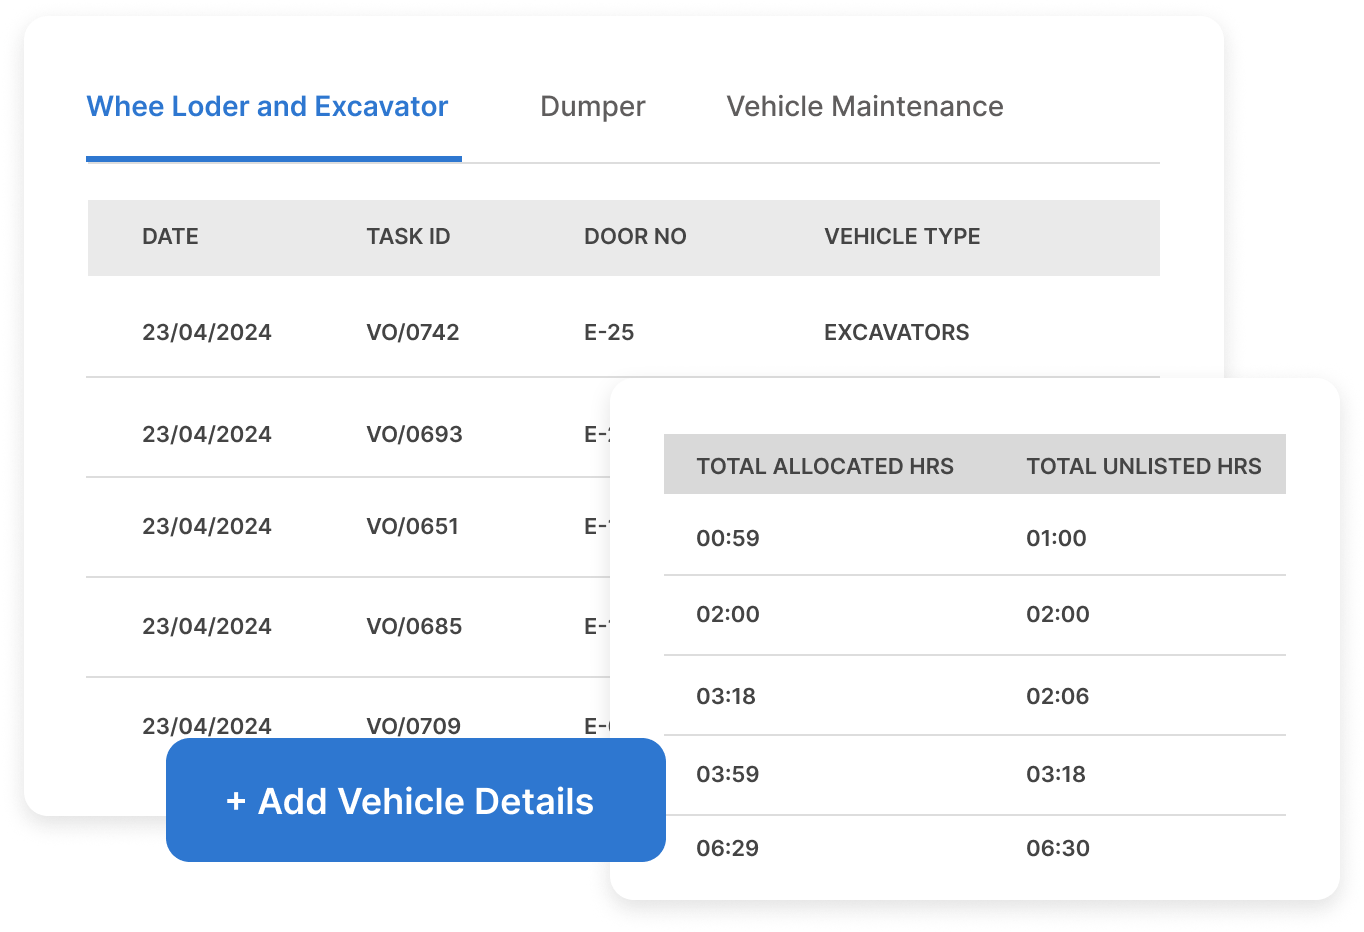1364x932 pixels.
Task: Sort by the DOOR NO column
Action: click(x=635, y=237)
